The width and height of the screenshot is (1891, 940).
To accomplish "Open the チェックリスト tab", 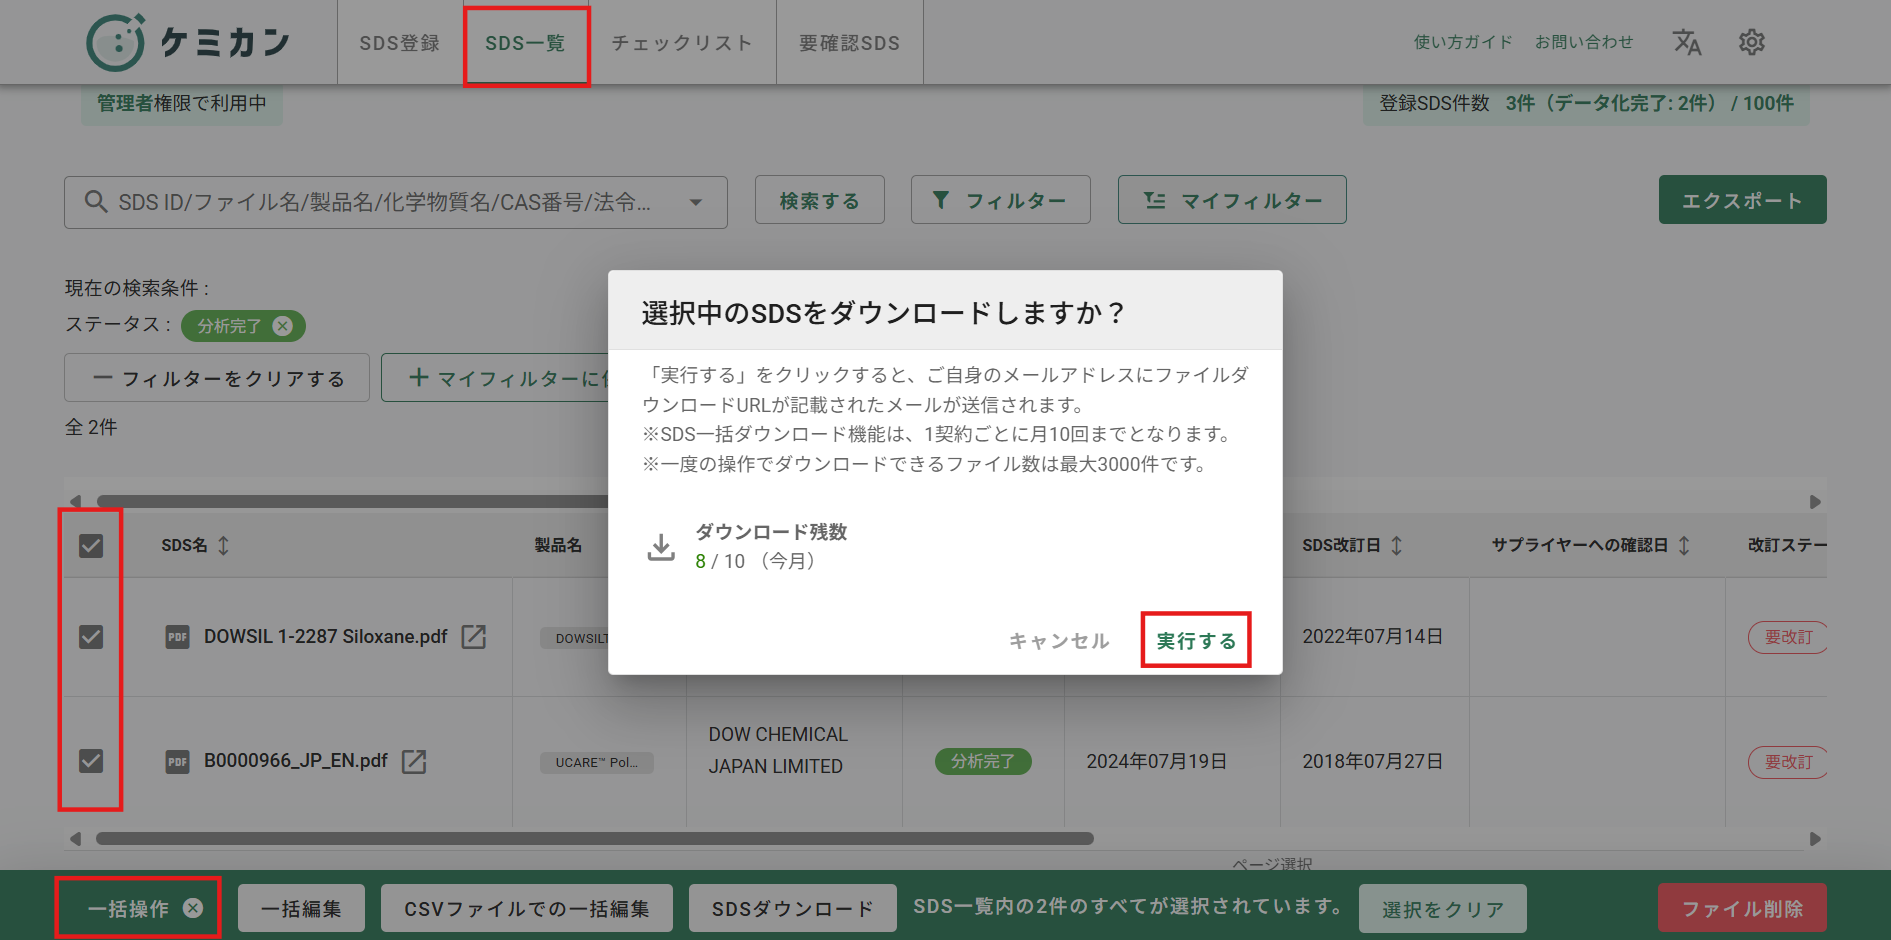I will [682, 43].
